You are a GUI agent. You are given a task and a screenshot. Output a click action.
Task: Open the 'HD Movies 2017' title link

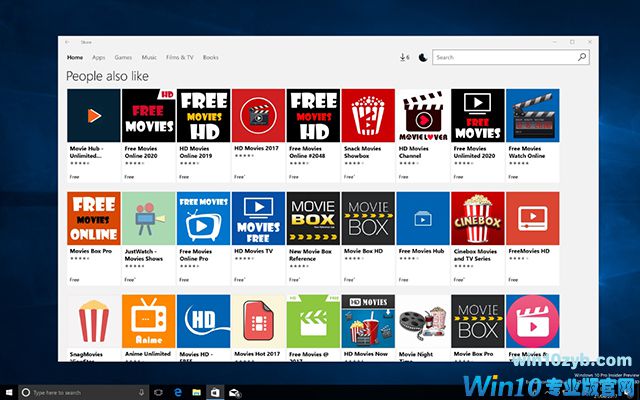[x=256, y=148]
